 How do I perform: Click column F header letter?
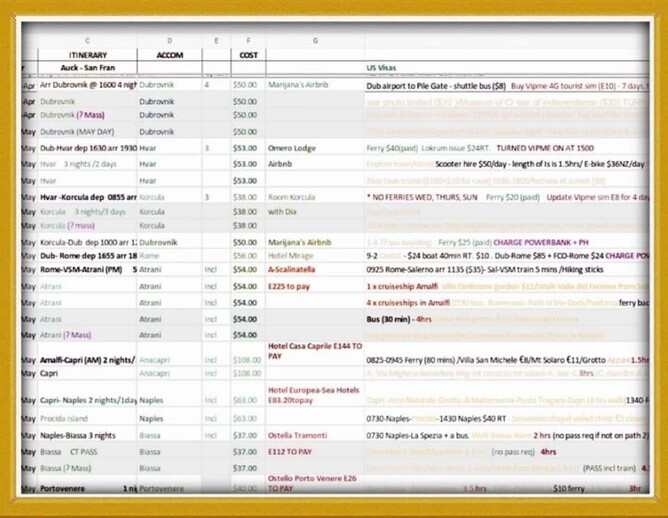click(x=247, y=40)
